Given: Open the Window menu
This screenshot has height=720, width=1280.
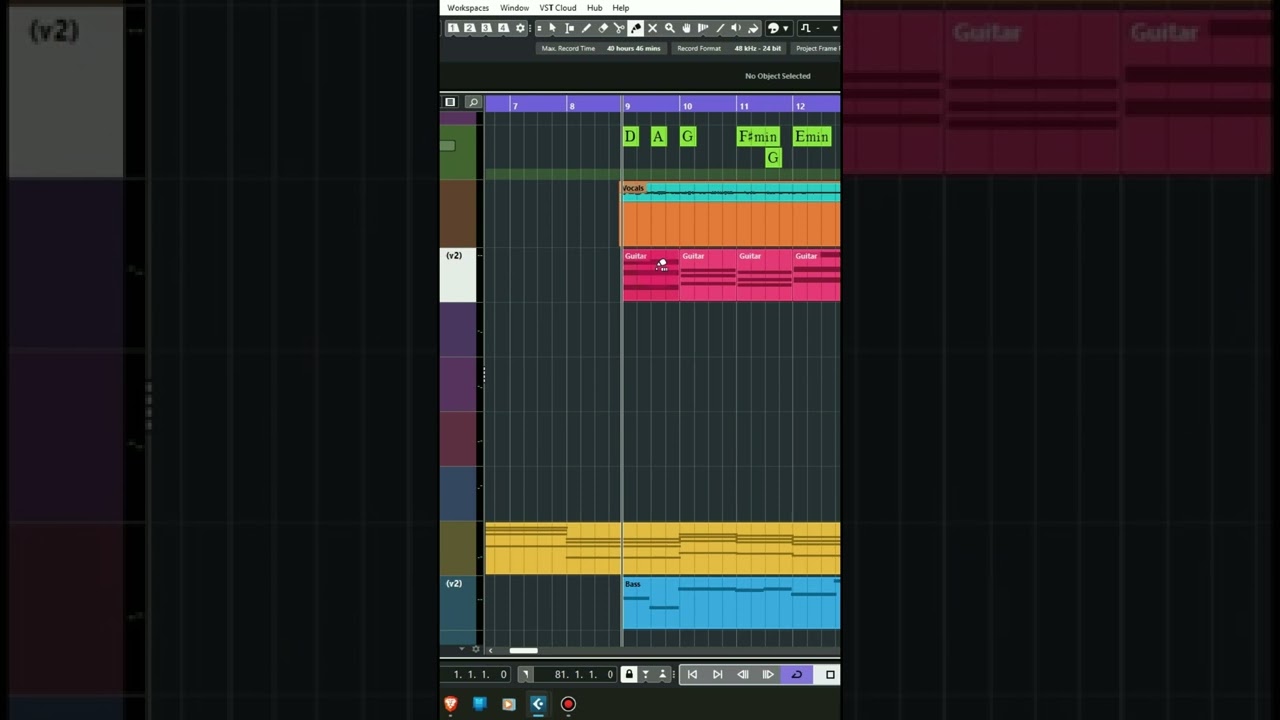Looking at the screenshot, I should click(x=514, y=8).
